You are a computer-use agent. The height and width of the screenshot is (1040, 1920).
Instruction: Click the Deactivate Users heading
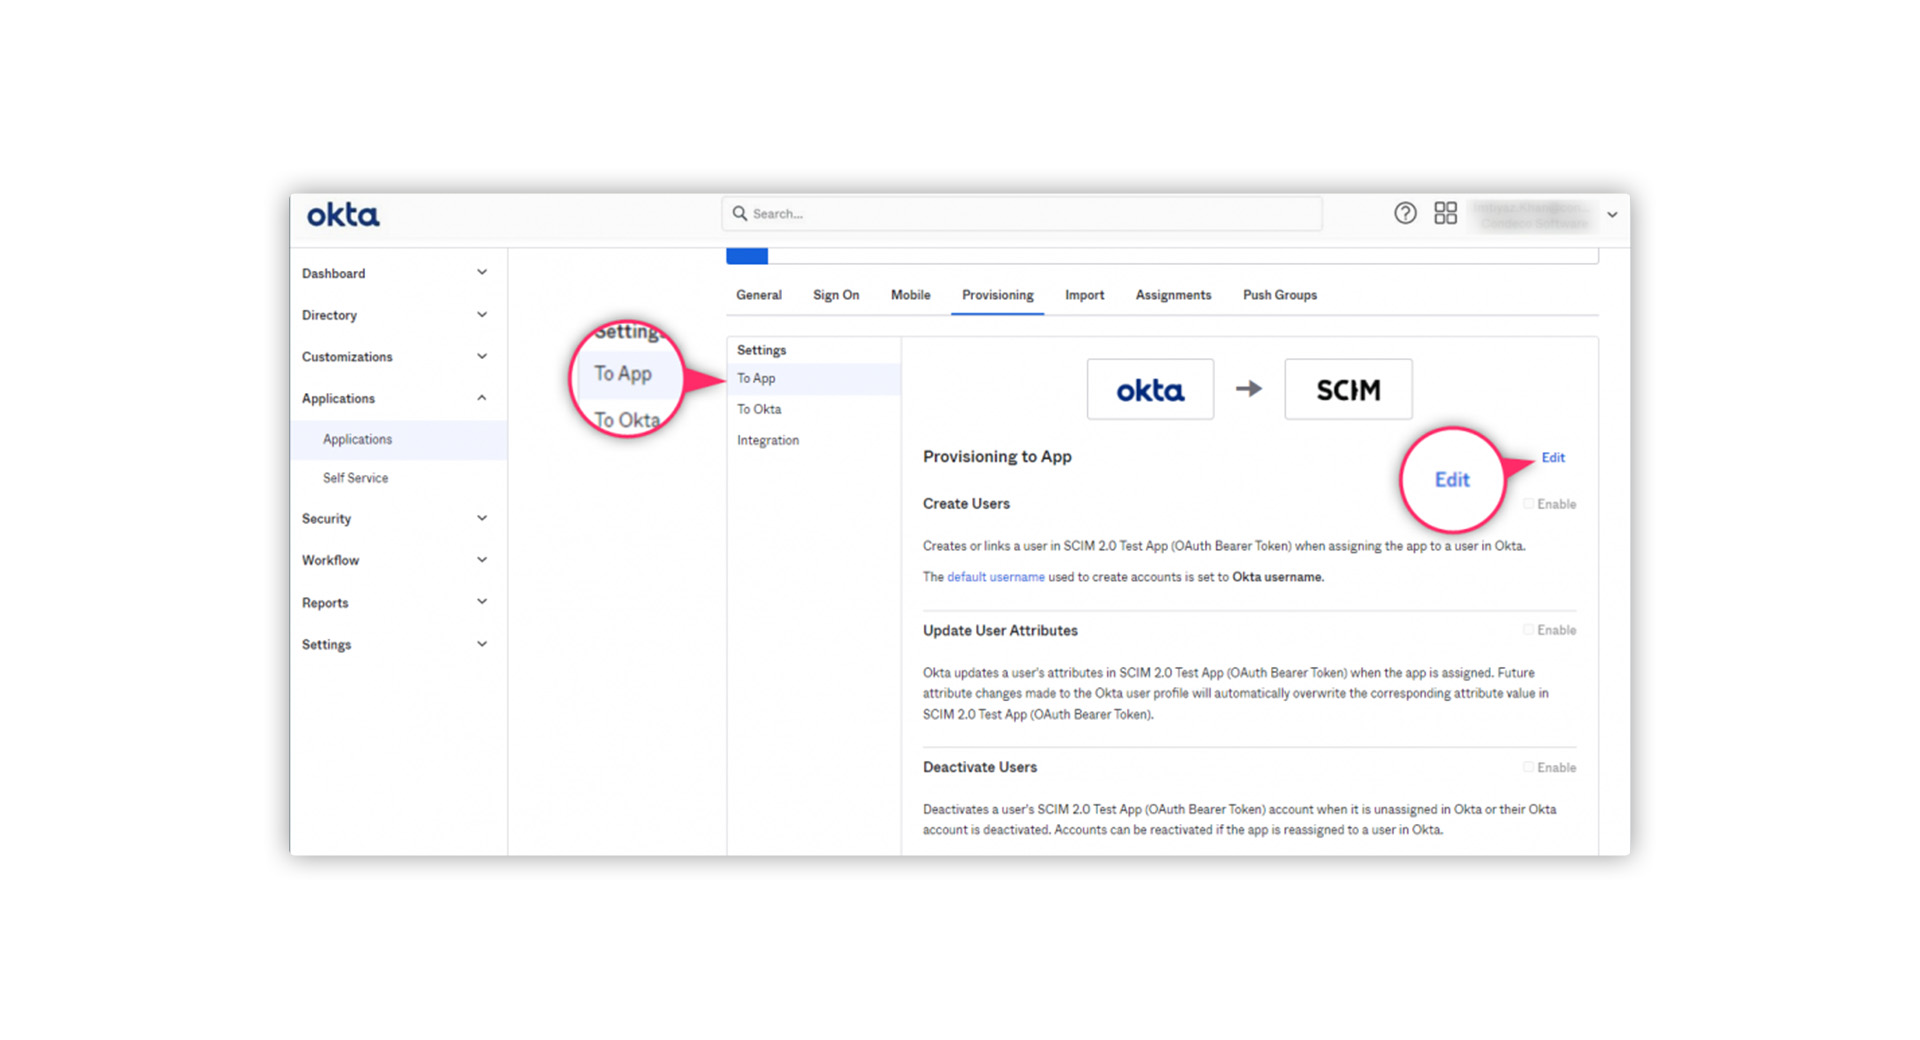(980, 767)
